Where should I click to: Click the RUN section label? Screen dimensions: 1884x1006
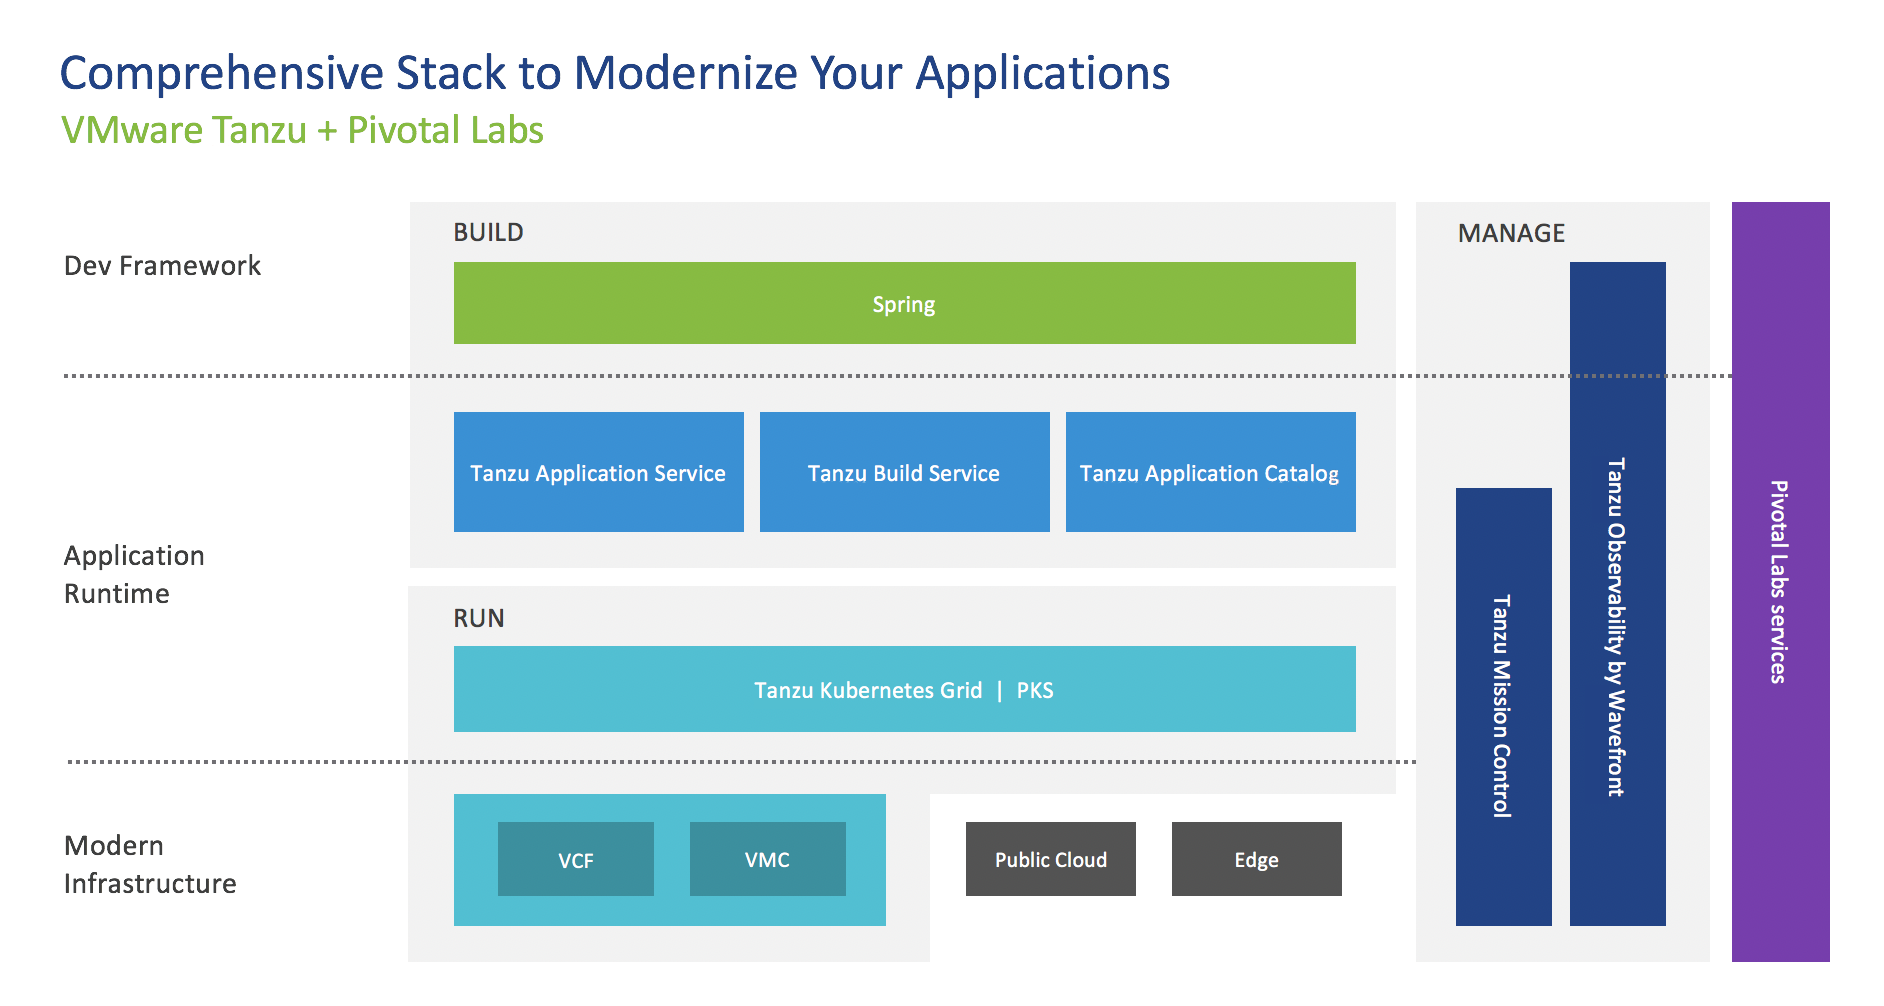click(479, 618)
